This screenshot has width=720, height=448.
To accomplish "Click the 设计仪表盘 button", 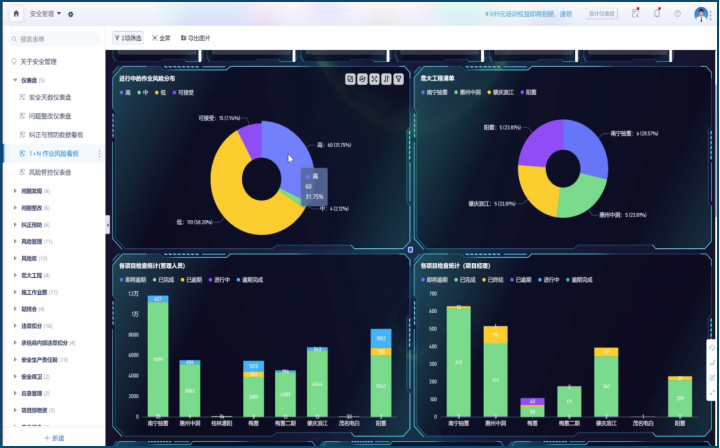I will click(602, 14).
